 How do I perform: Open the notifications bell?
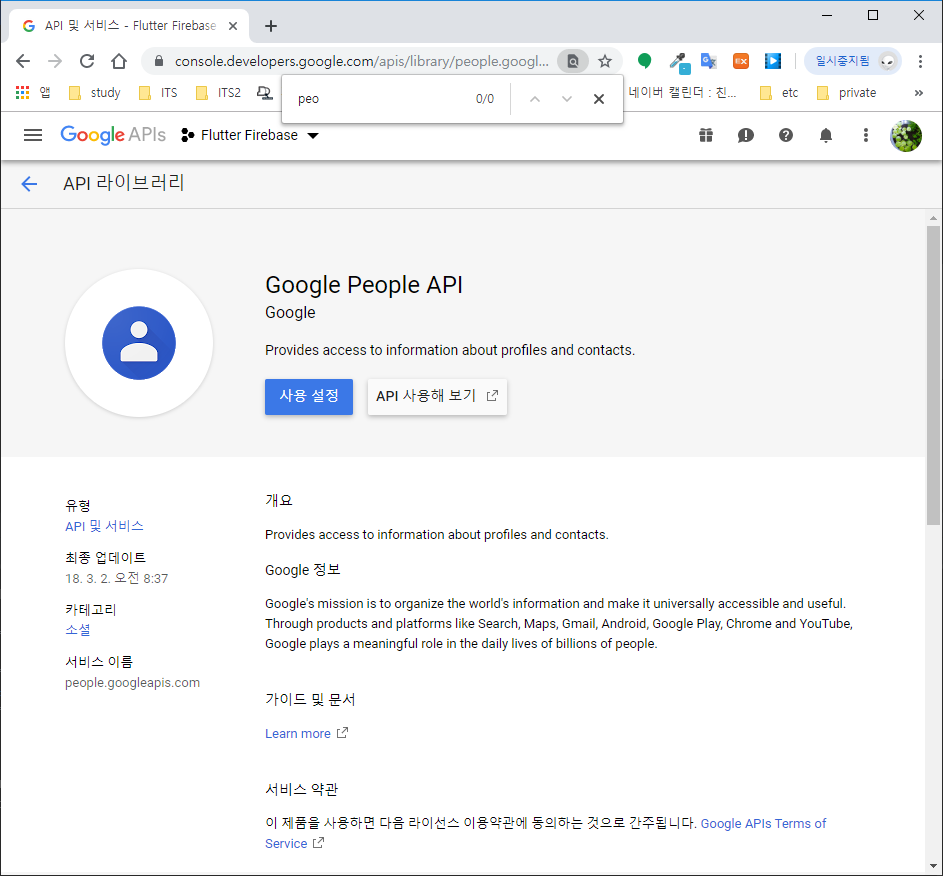click(x=826, y=135)
